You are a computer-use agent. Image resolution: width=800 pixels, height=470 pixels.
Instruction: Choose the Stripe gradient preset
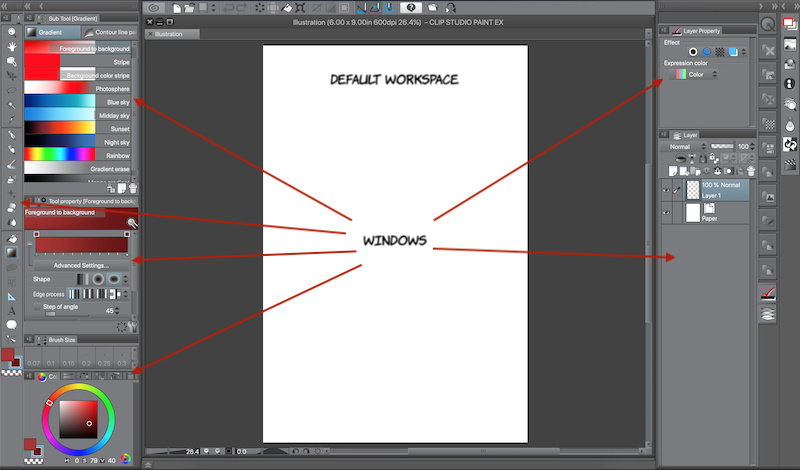(x=78, y=62)
